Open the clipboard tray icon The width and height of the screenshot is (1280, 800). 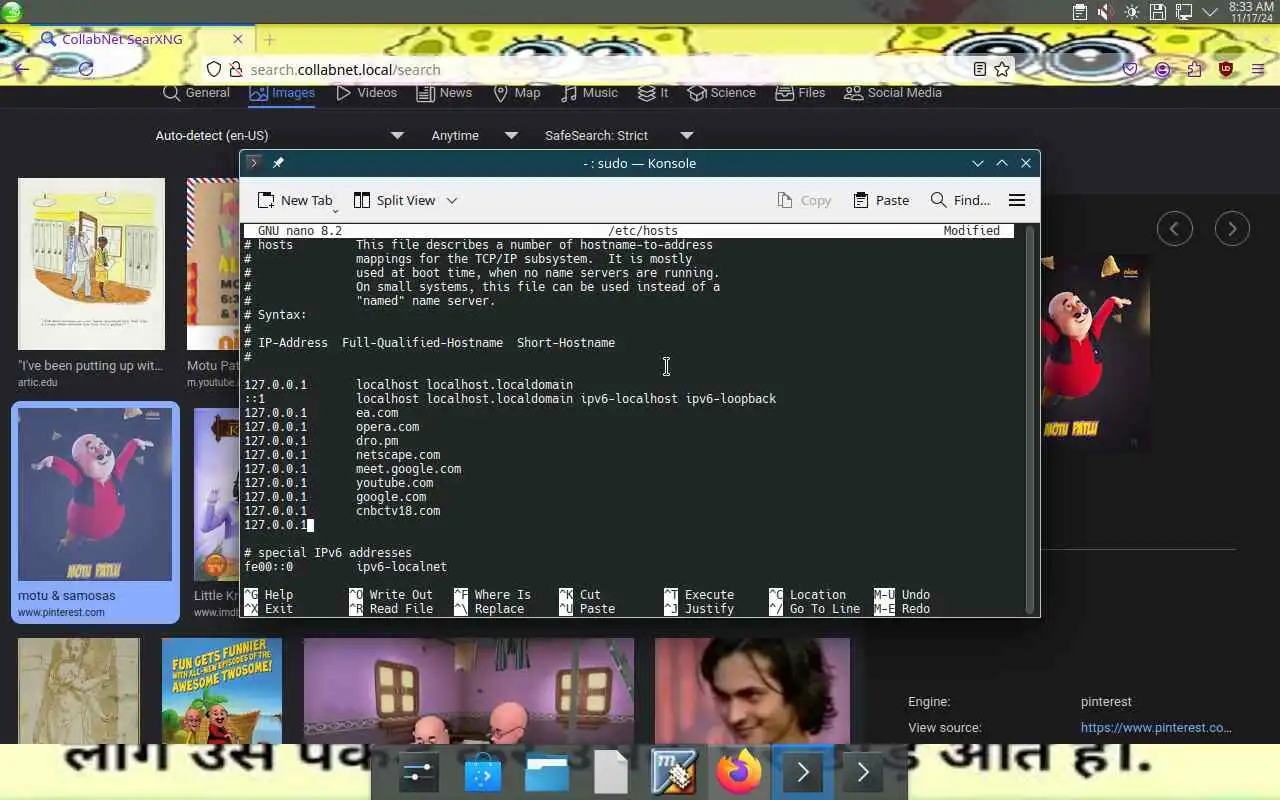(1080, 12)
